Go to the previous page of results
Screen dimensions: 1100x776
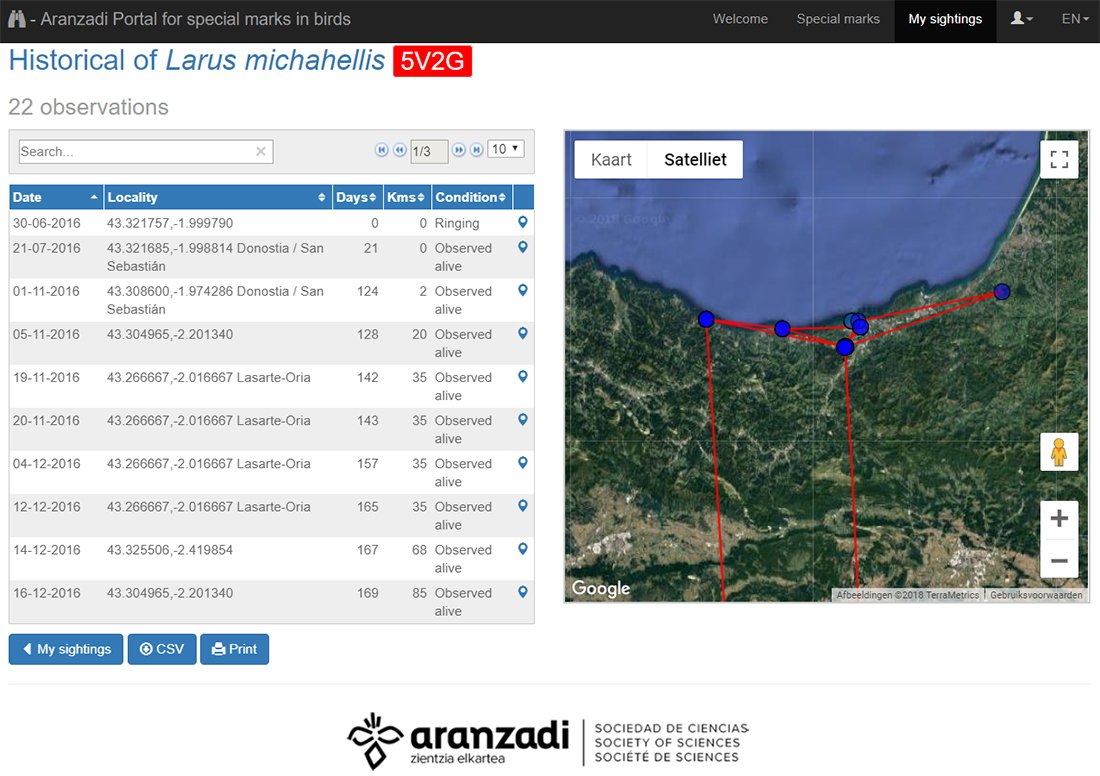[x=399, y=150]
